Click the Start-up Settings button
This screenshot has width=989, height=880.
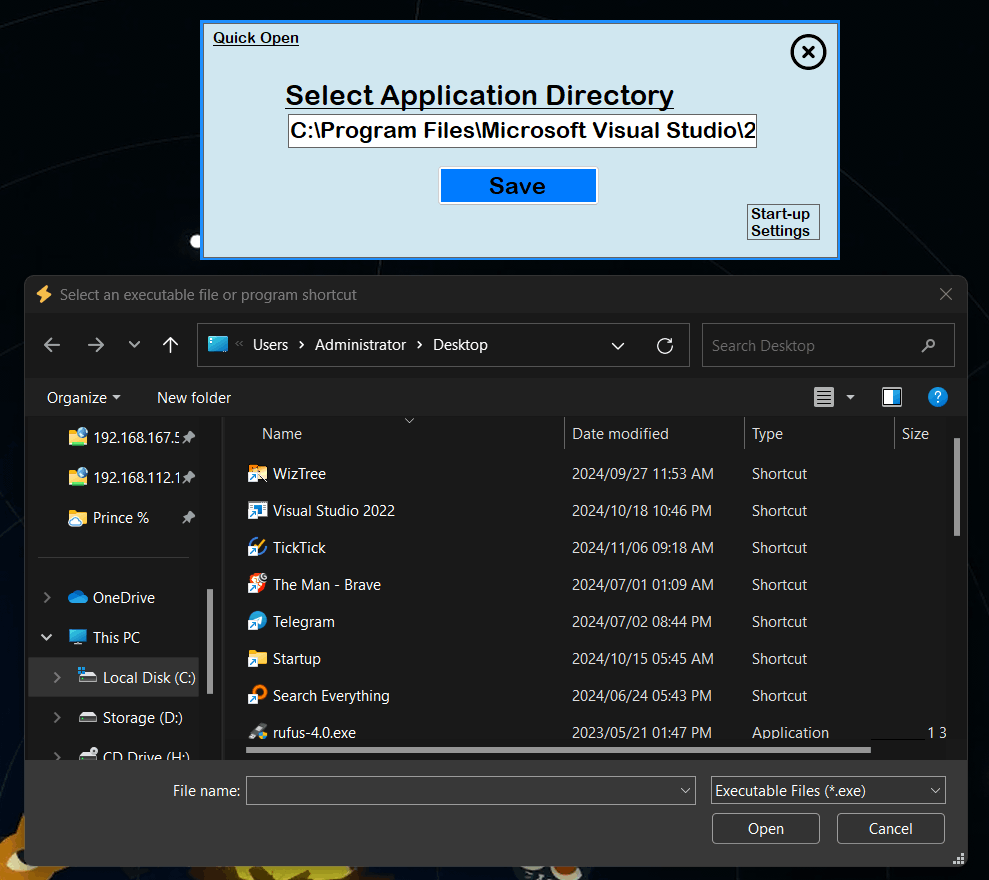(x=782, y=222)
